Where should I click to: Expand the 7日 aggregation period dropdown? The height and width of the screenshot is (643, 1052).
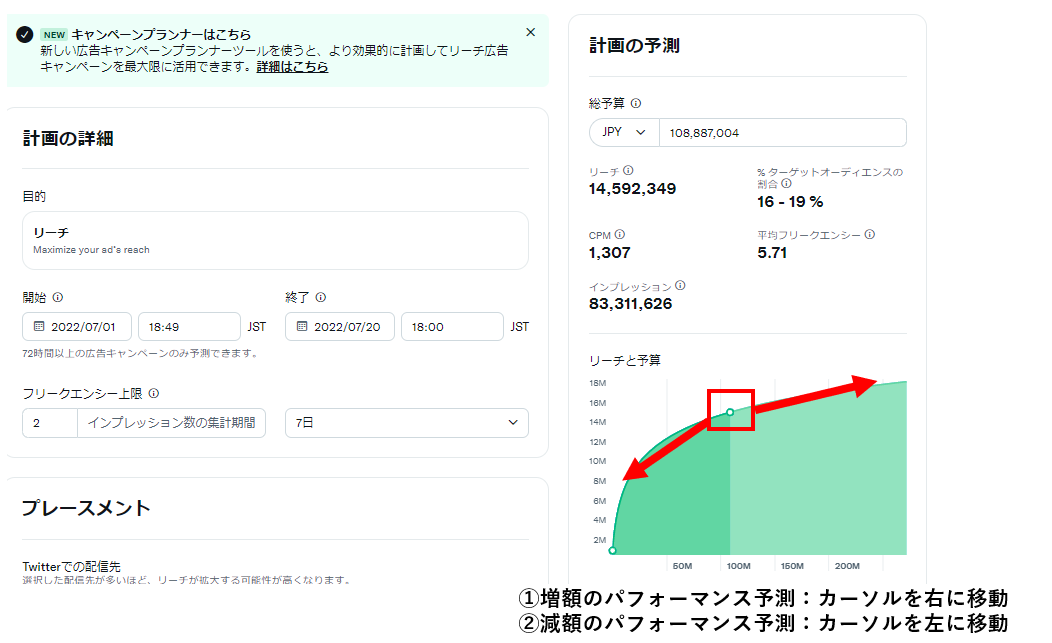(x=406, y=423)
